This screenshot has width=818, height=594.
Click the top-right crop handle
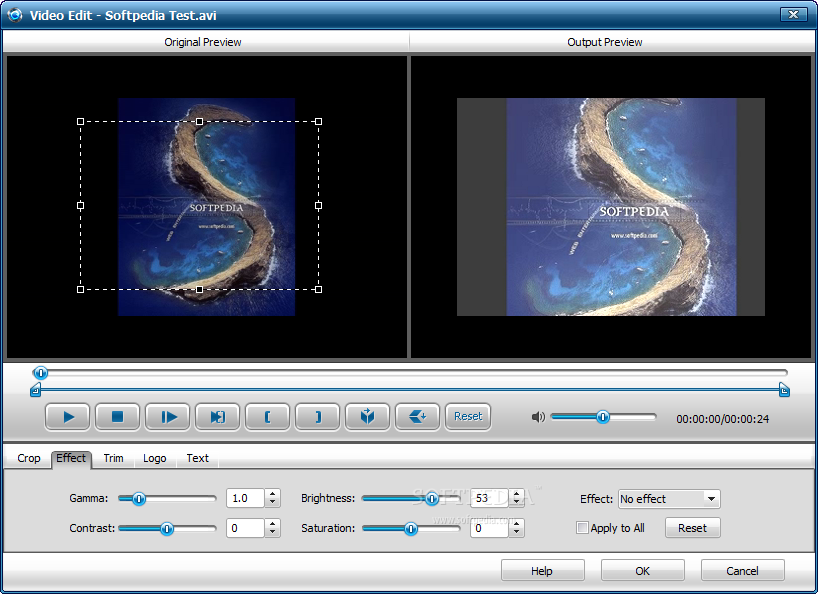coord(319,122)
